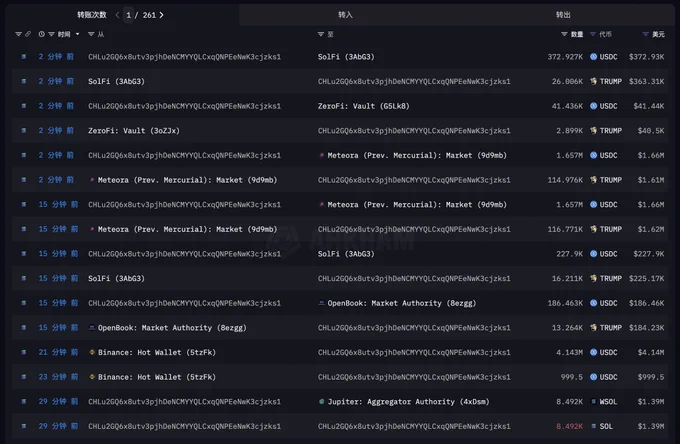Click the TRUMP token icon on the 116.771K row

[x=594, y=229]
